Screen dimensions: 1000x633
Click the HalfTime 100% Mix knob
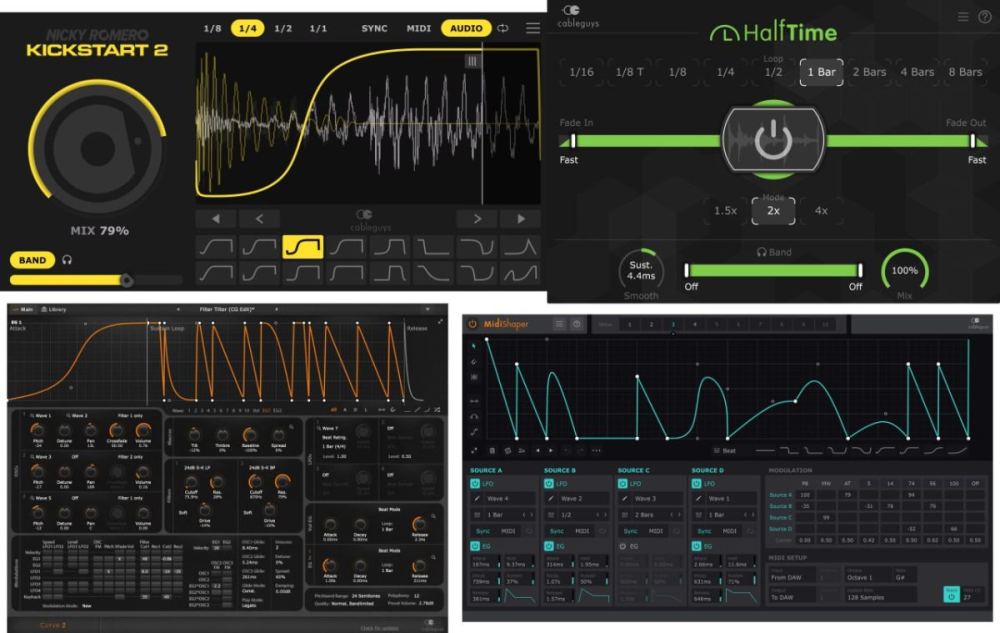pos(904,270)
